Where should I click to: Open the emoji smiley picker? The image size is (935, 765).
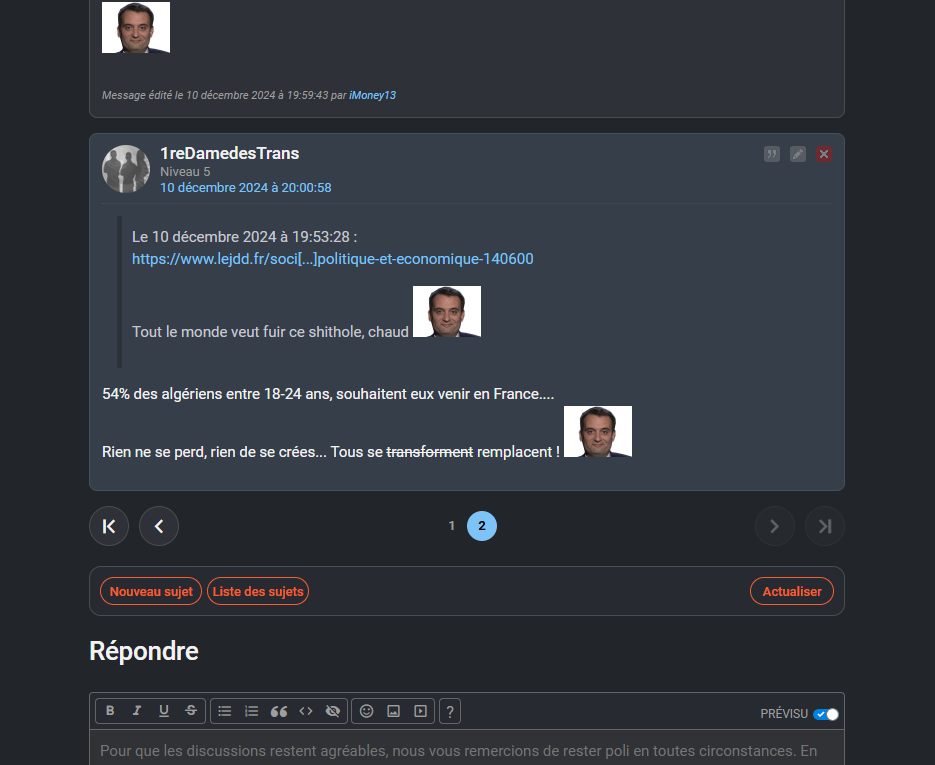coord(367,711)
